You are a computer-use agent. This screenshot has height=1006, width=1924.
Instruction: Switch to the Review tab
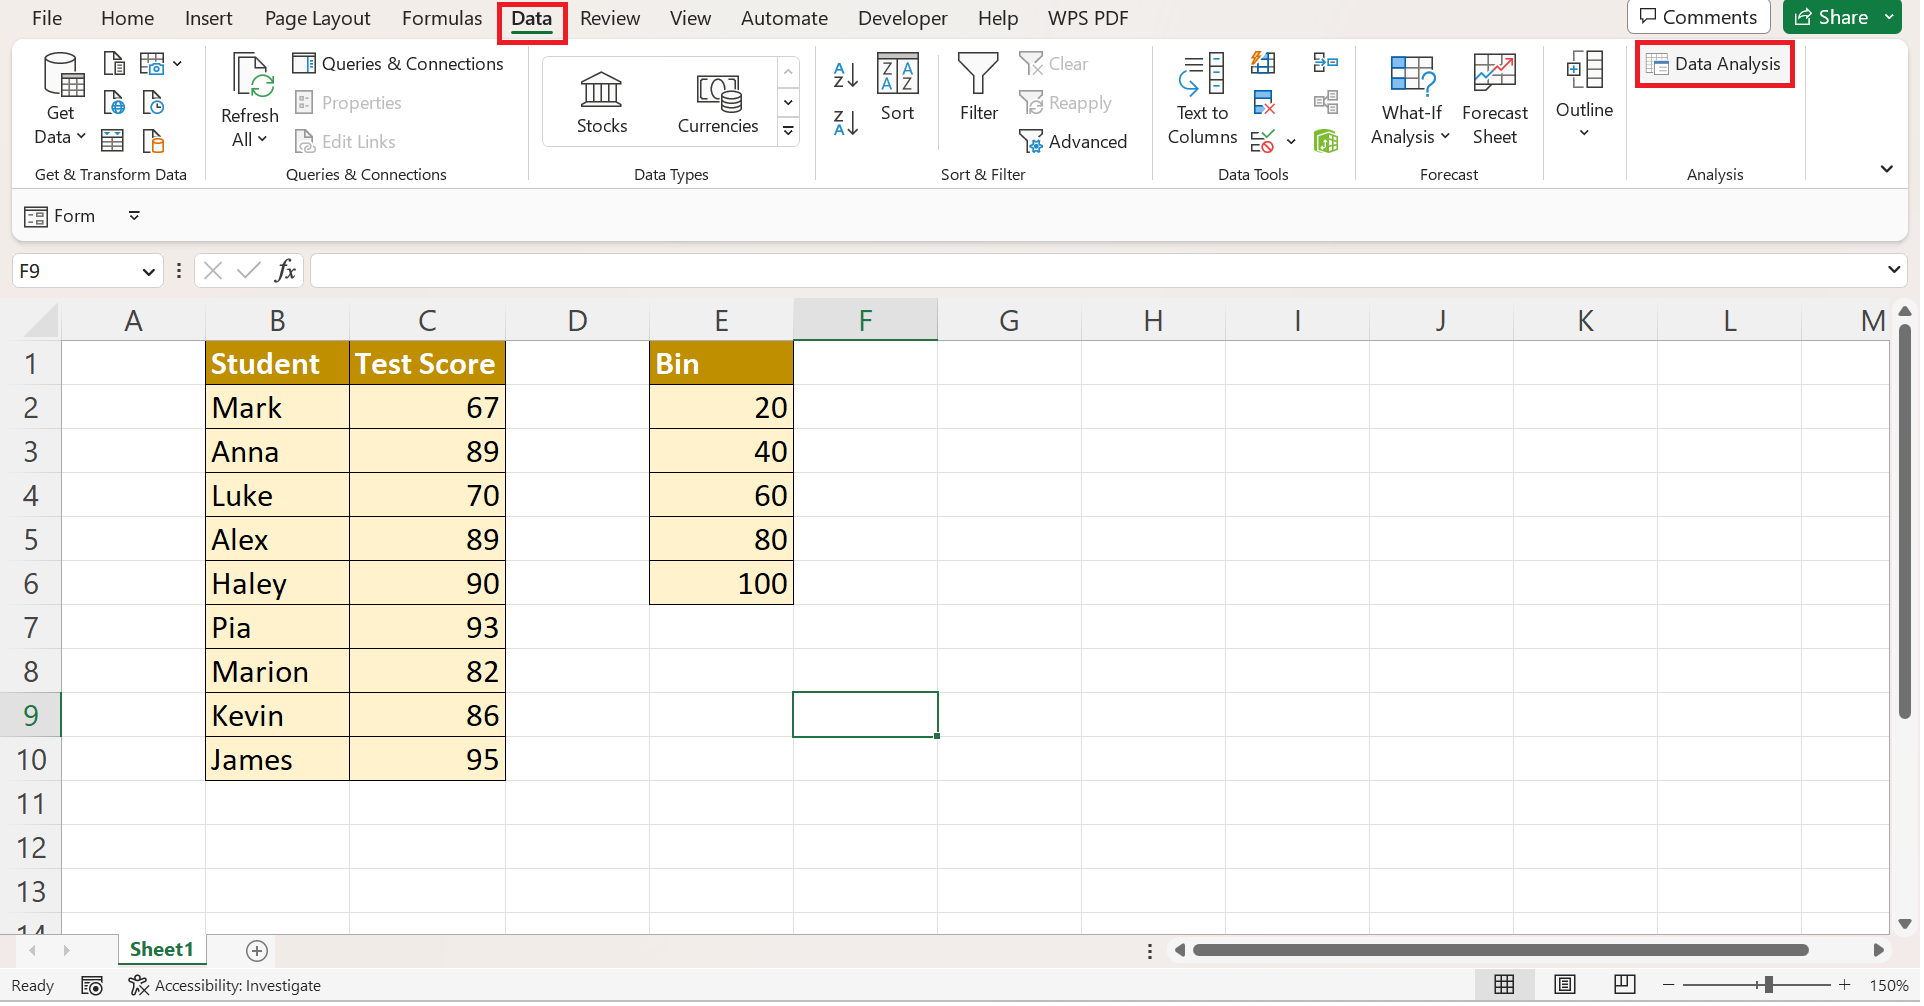click(x=610, y=18)
